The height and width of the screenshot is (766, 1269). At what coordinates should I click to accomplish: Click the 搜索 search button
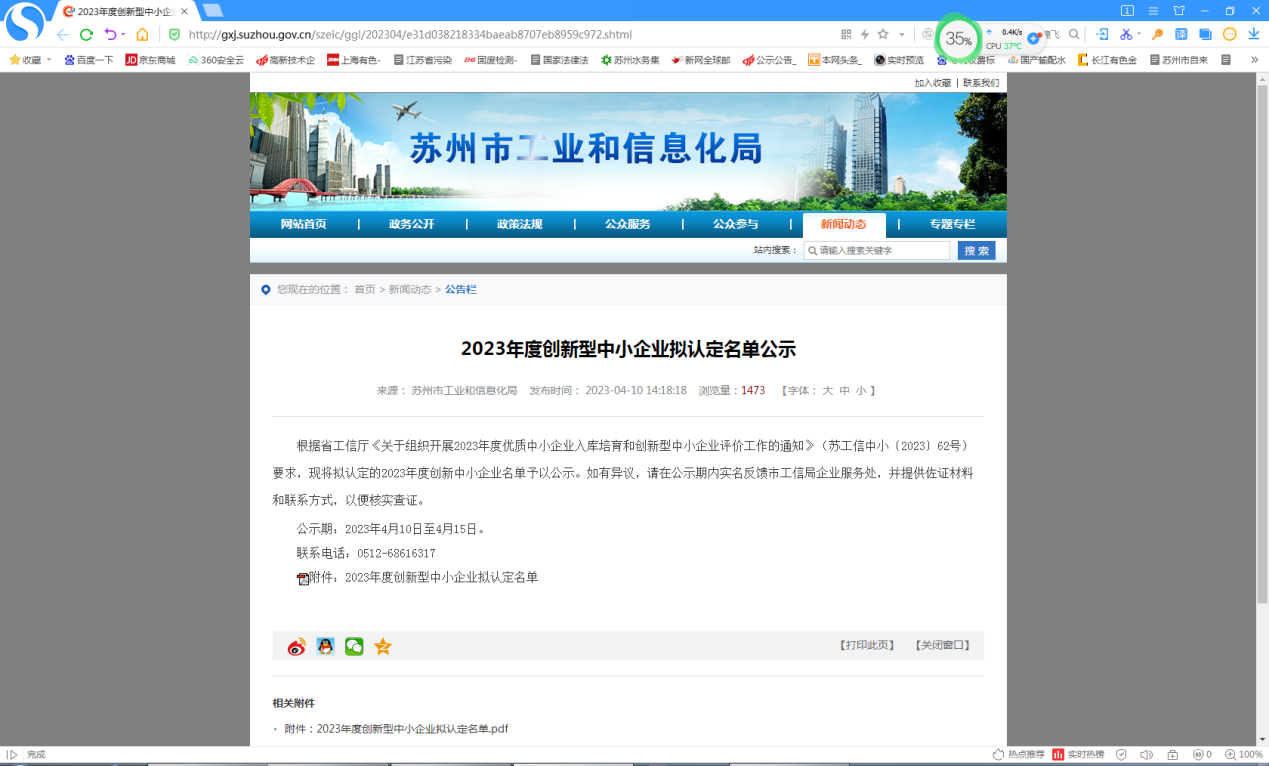pos(976,251)
